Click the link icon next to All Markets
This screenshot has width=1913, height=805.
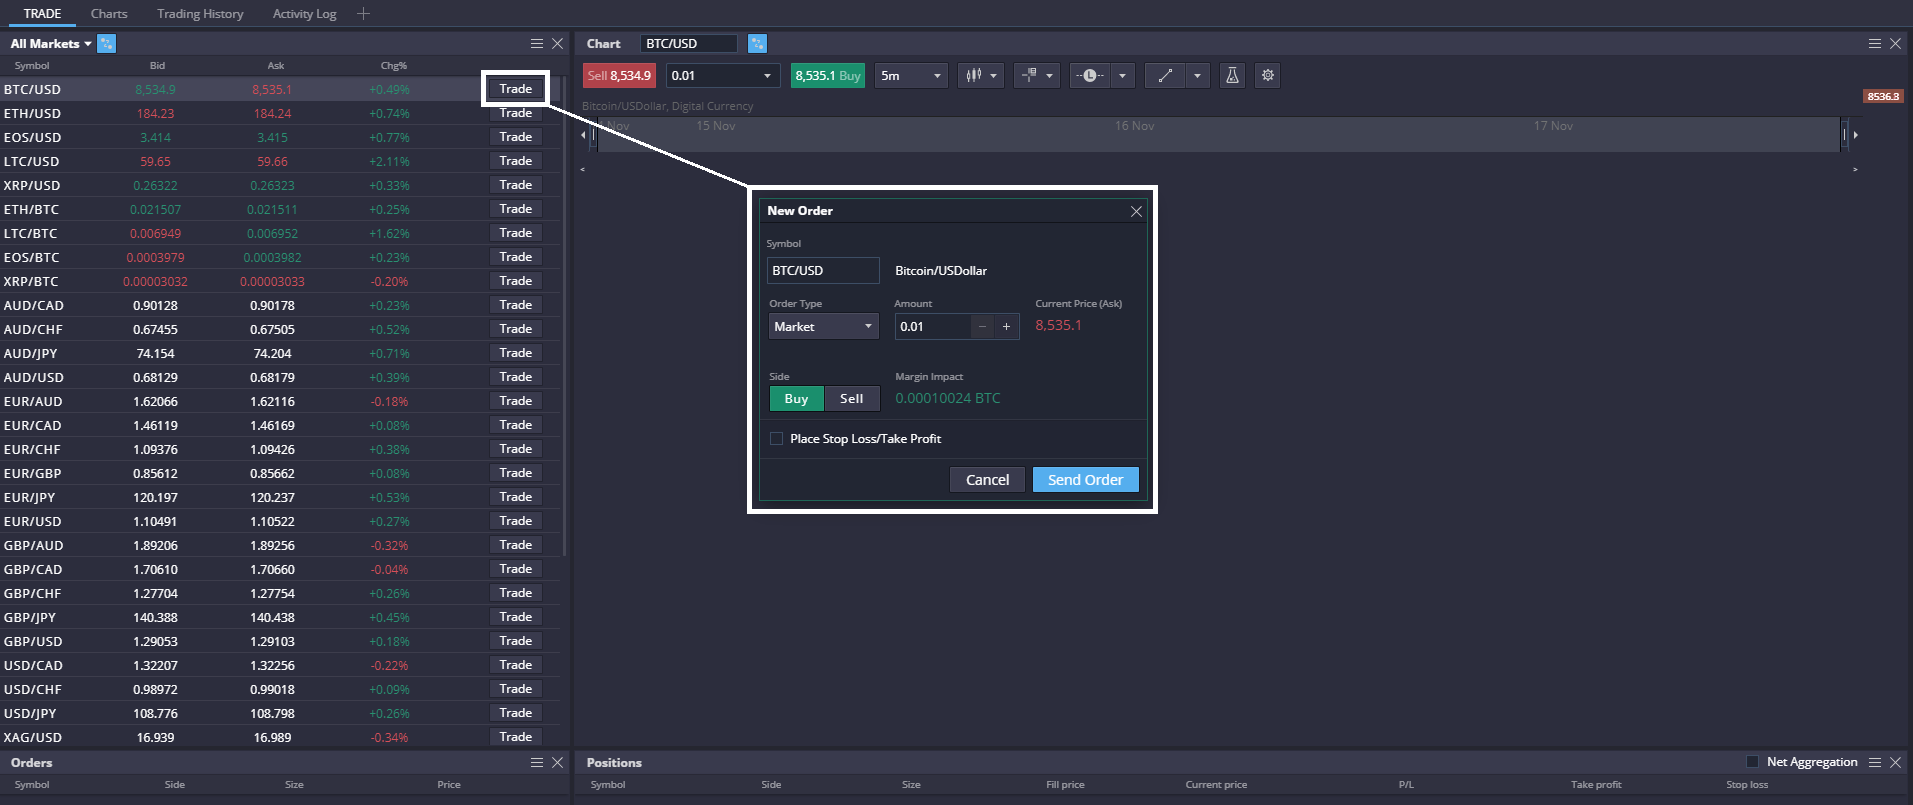(107, 43)
